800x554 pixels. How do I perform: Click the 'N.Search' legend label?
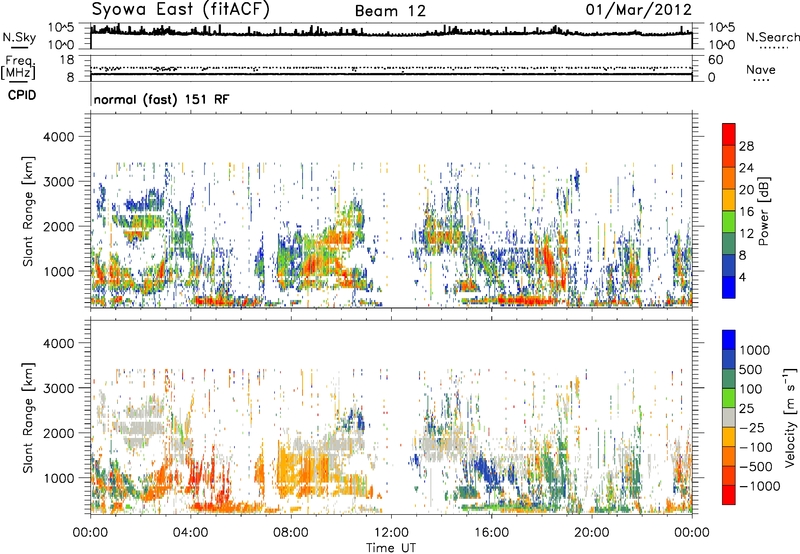[772, 37]
